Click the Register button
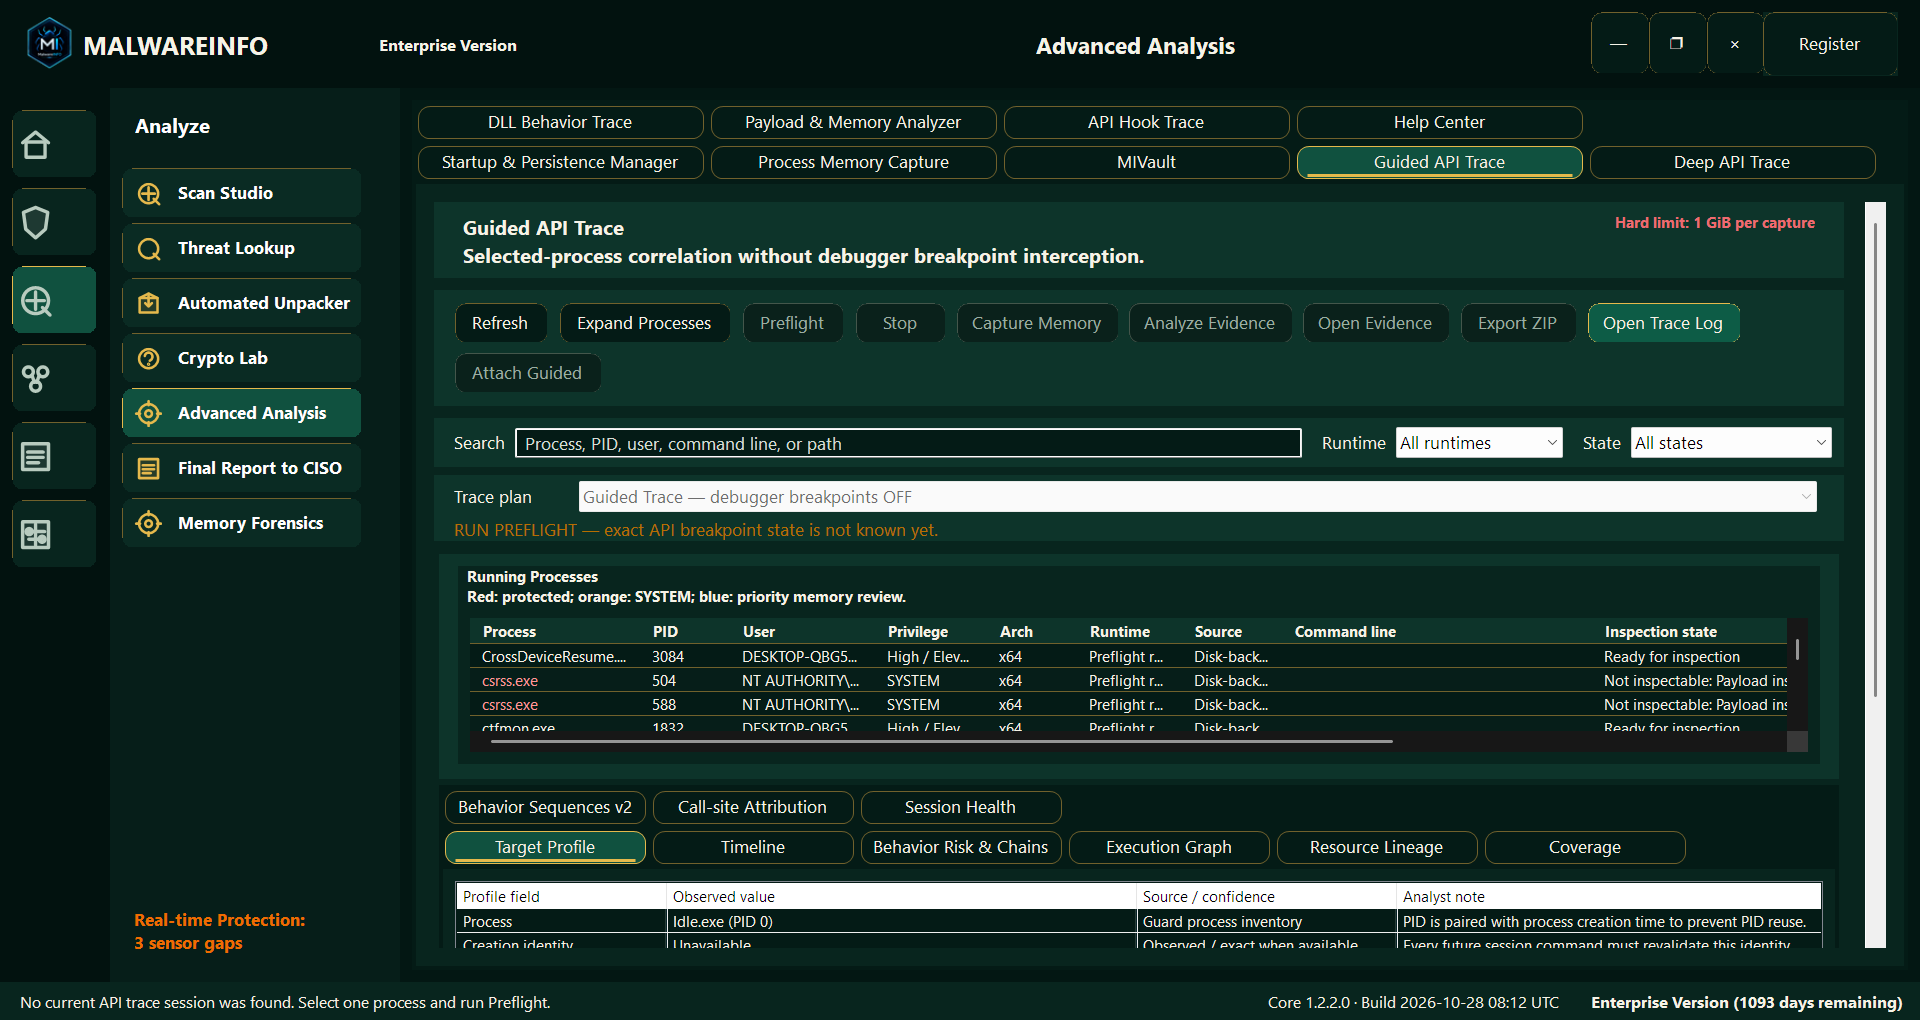The image size is (1920, 1020). [x=1829, y=44]
